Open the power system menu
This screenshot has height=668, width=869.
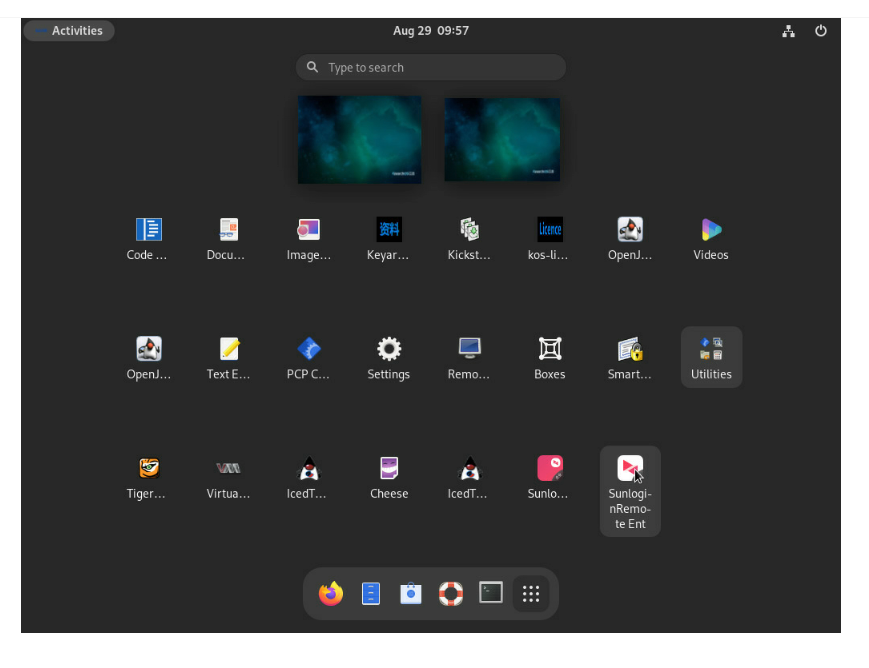pyautogui.click(x=821, y=31)
